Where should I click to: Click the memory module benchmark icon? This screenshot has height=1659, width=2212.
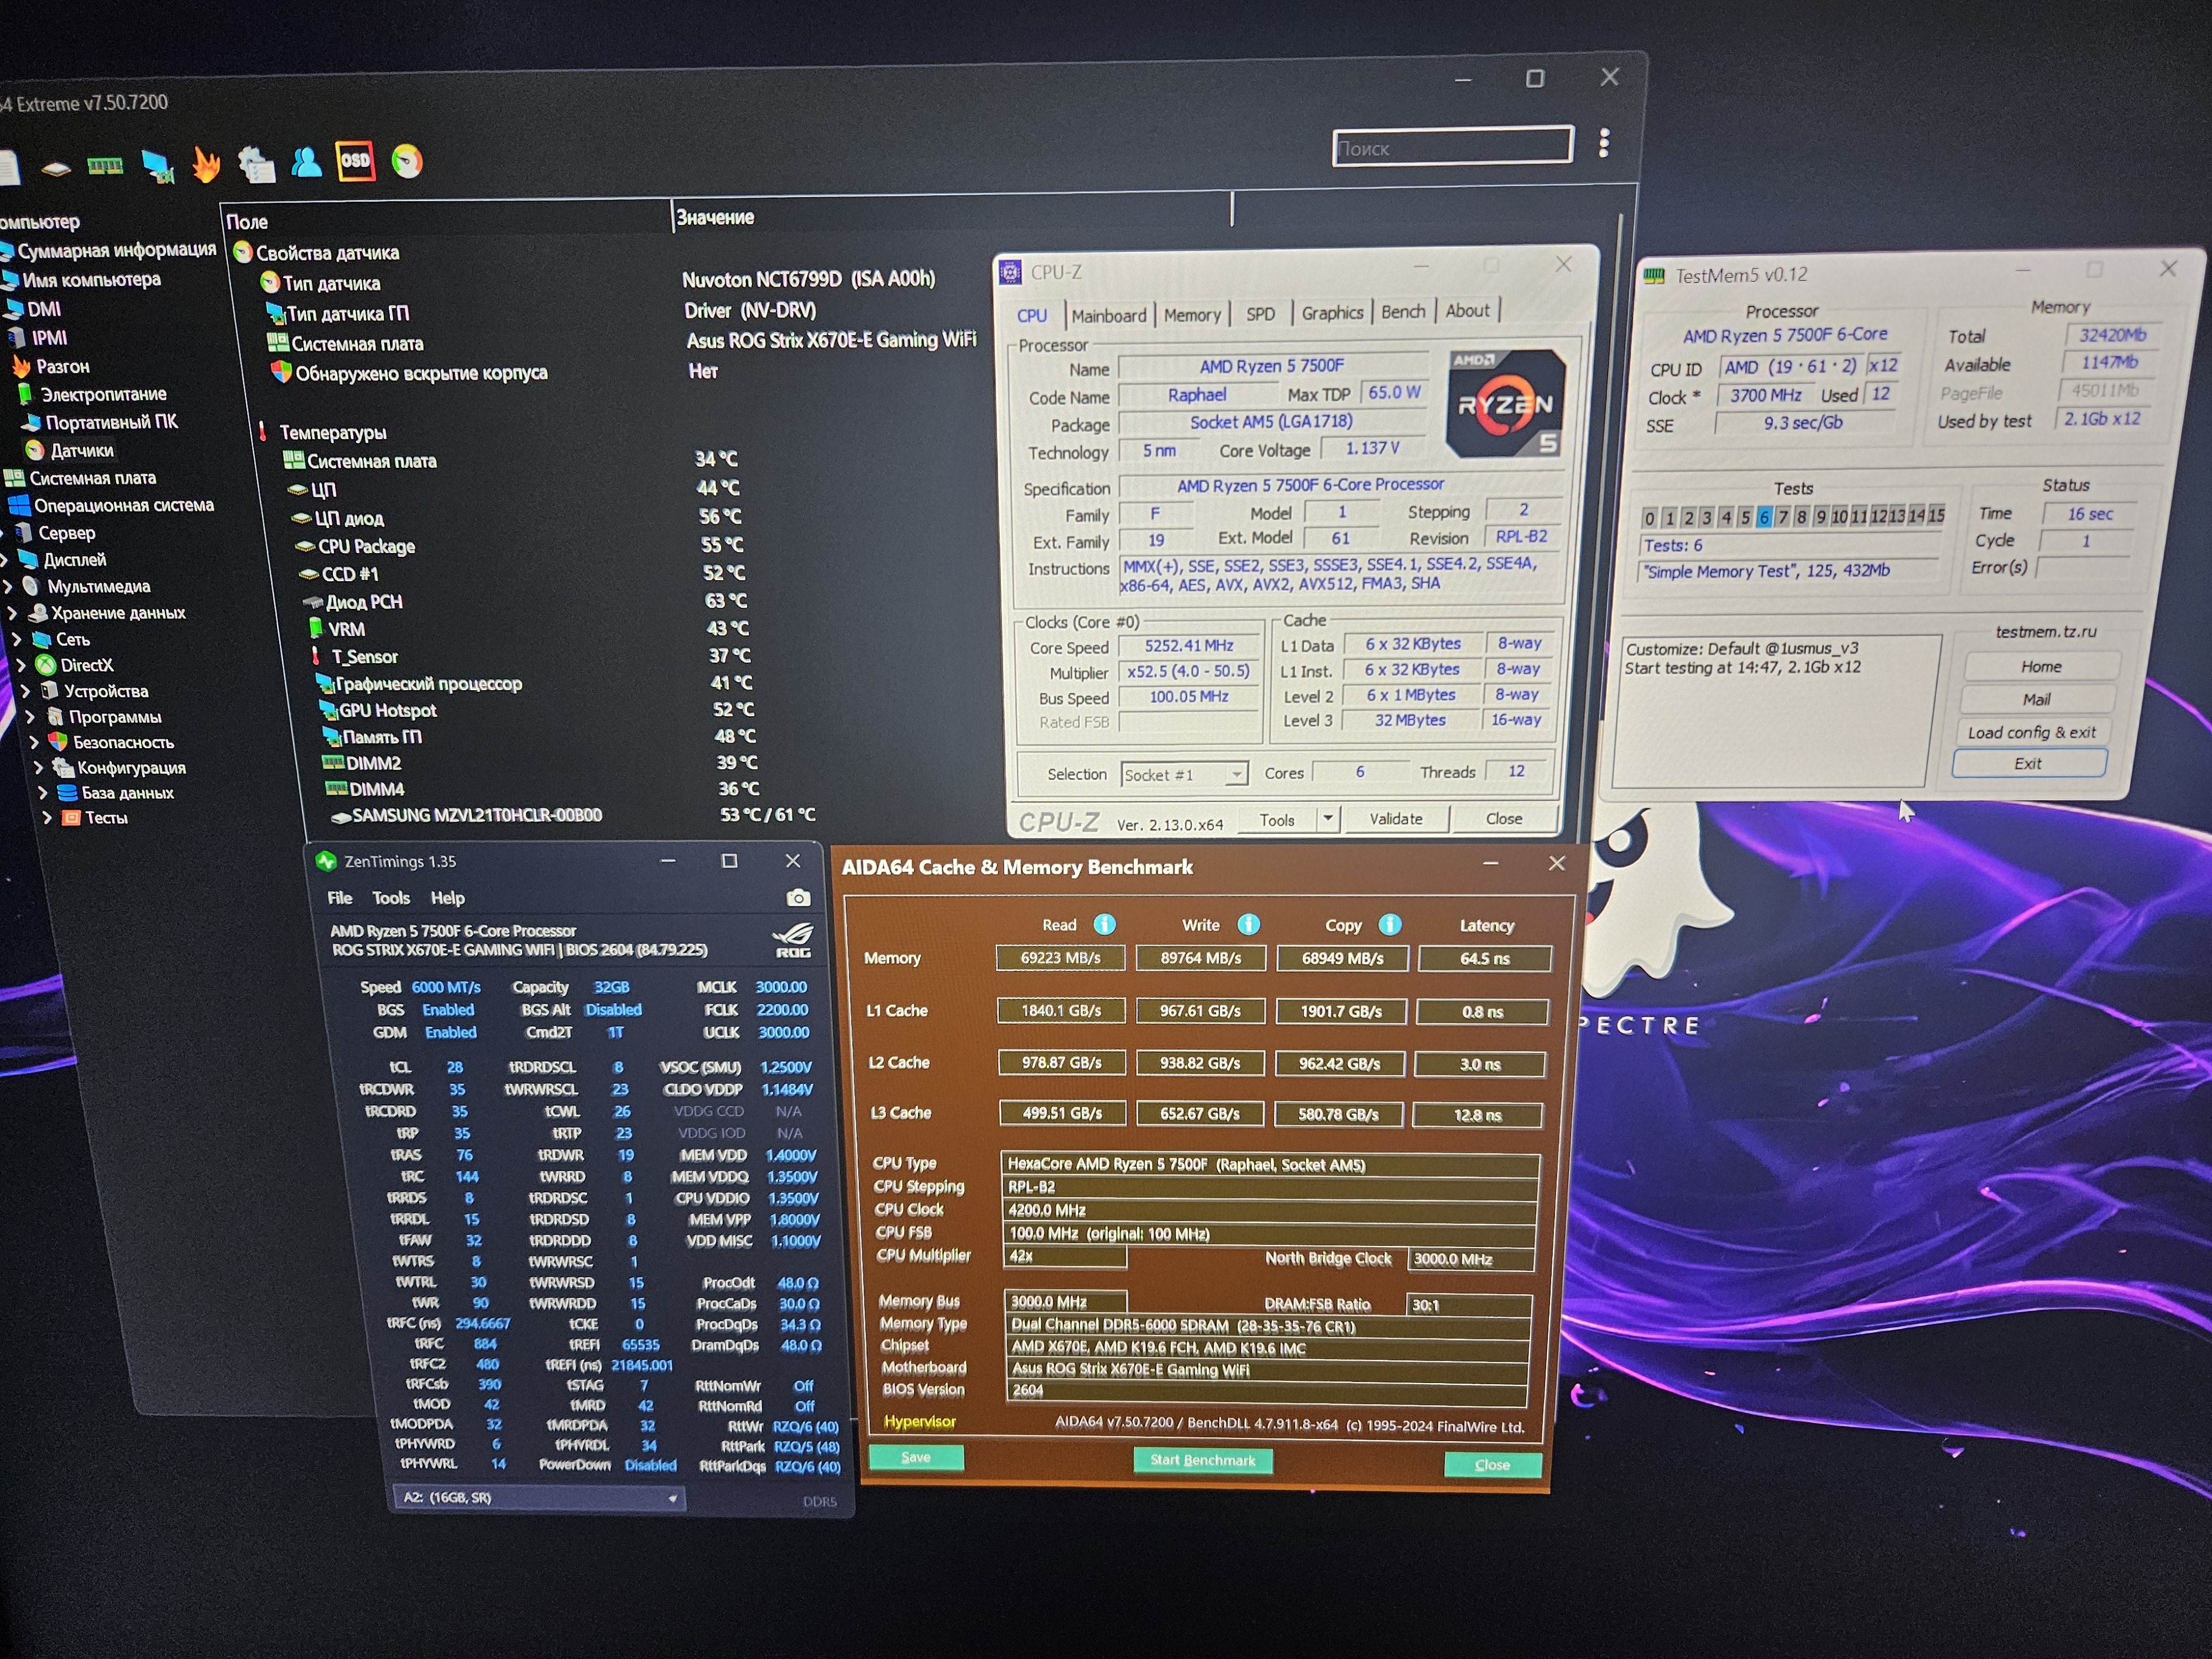[x=104, y=165]
